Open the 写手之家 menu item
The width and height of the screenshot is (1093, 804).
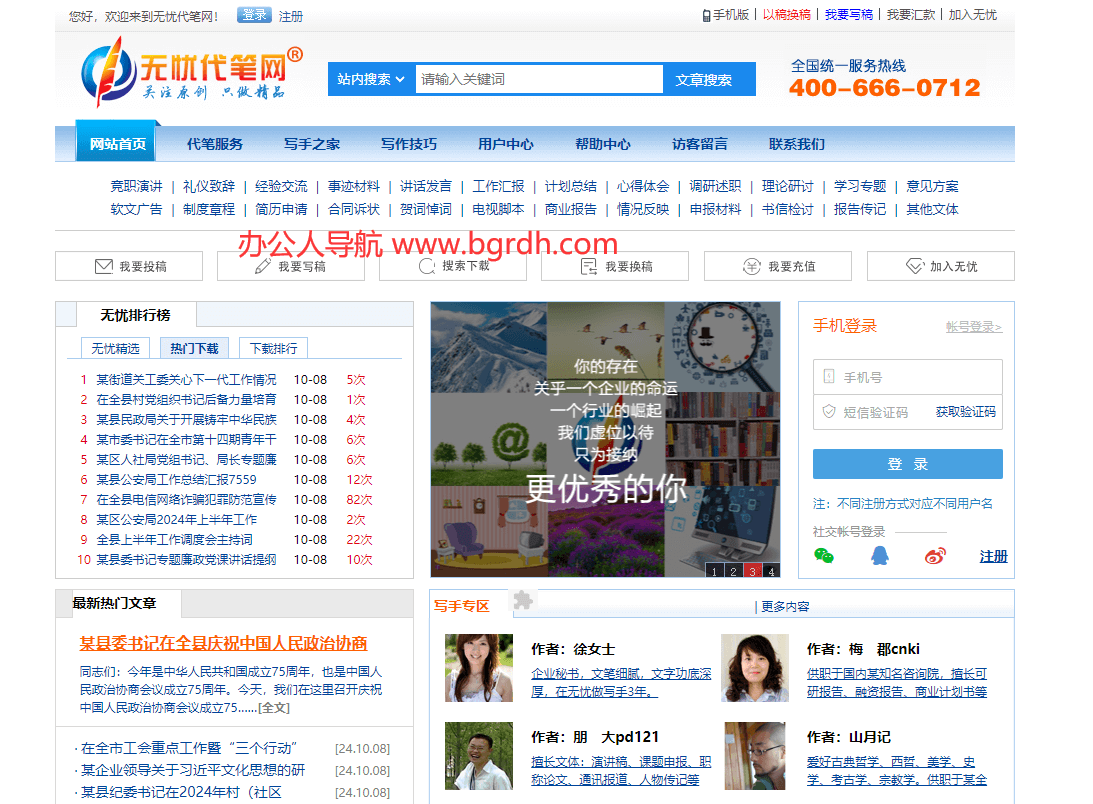[312, 144]
